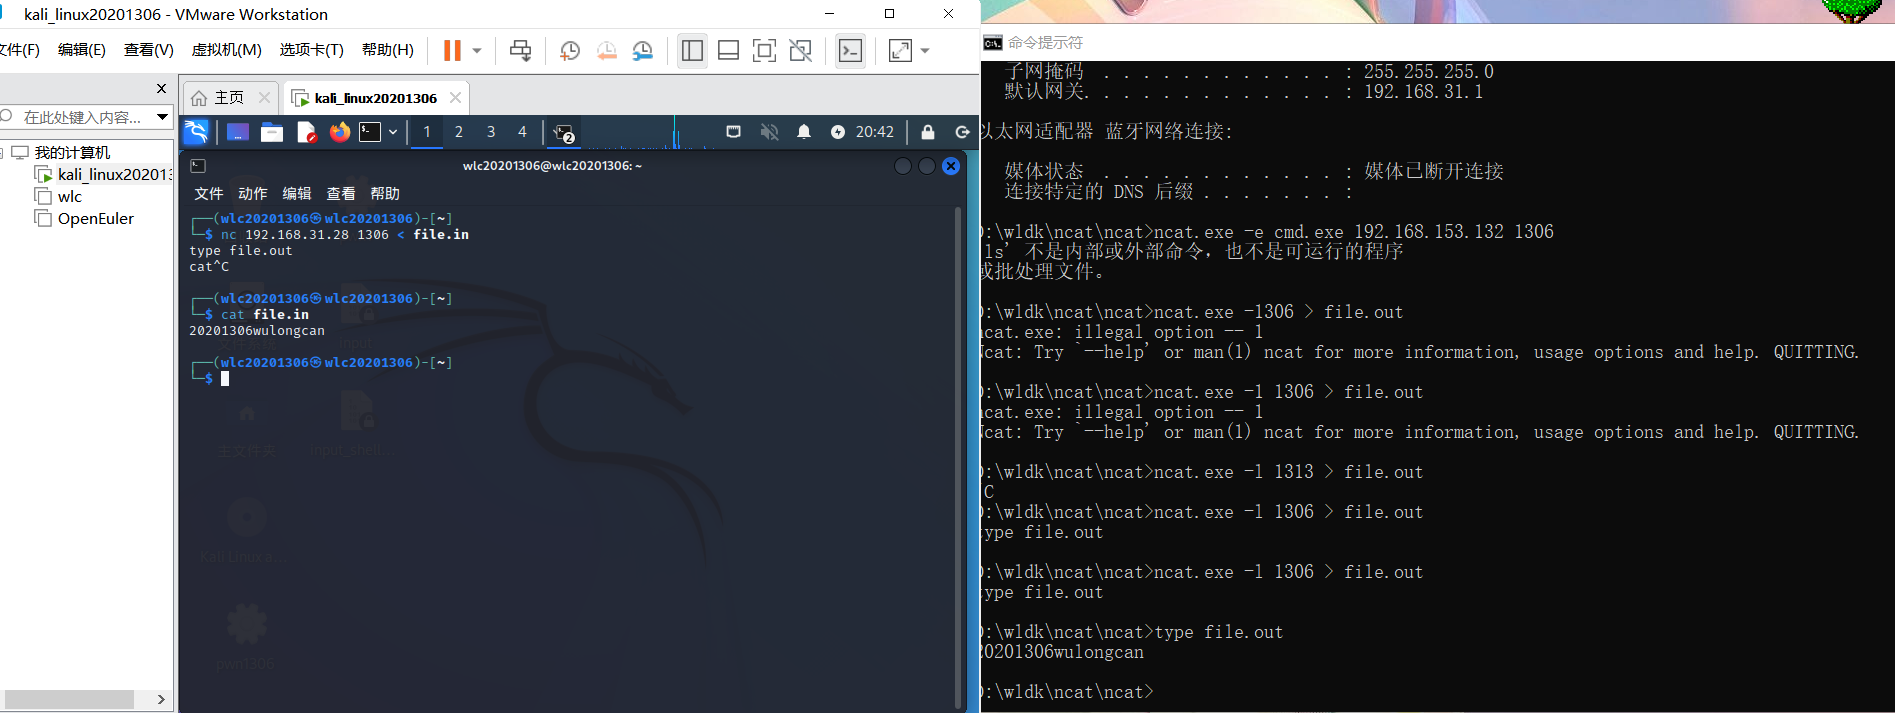Revert to the previous VM snapshot
The image size is (1895, 713).
606,50
